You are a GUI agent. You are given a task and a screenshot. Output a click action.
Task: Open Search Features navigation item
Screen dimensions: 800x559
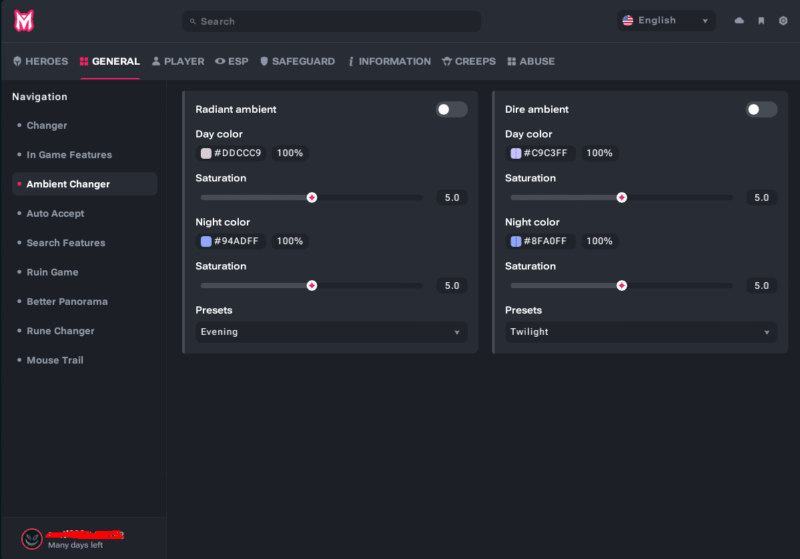[66, 243]
